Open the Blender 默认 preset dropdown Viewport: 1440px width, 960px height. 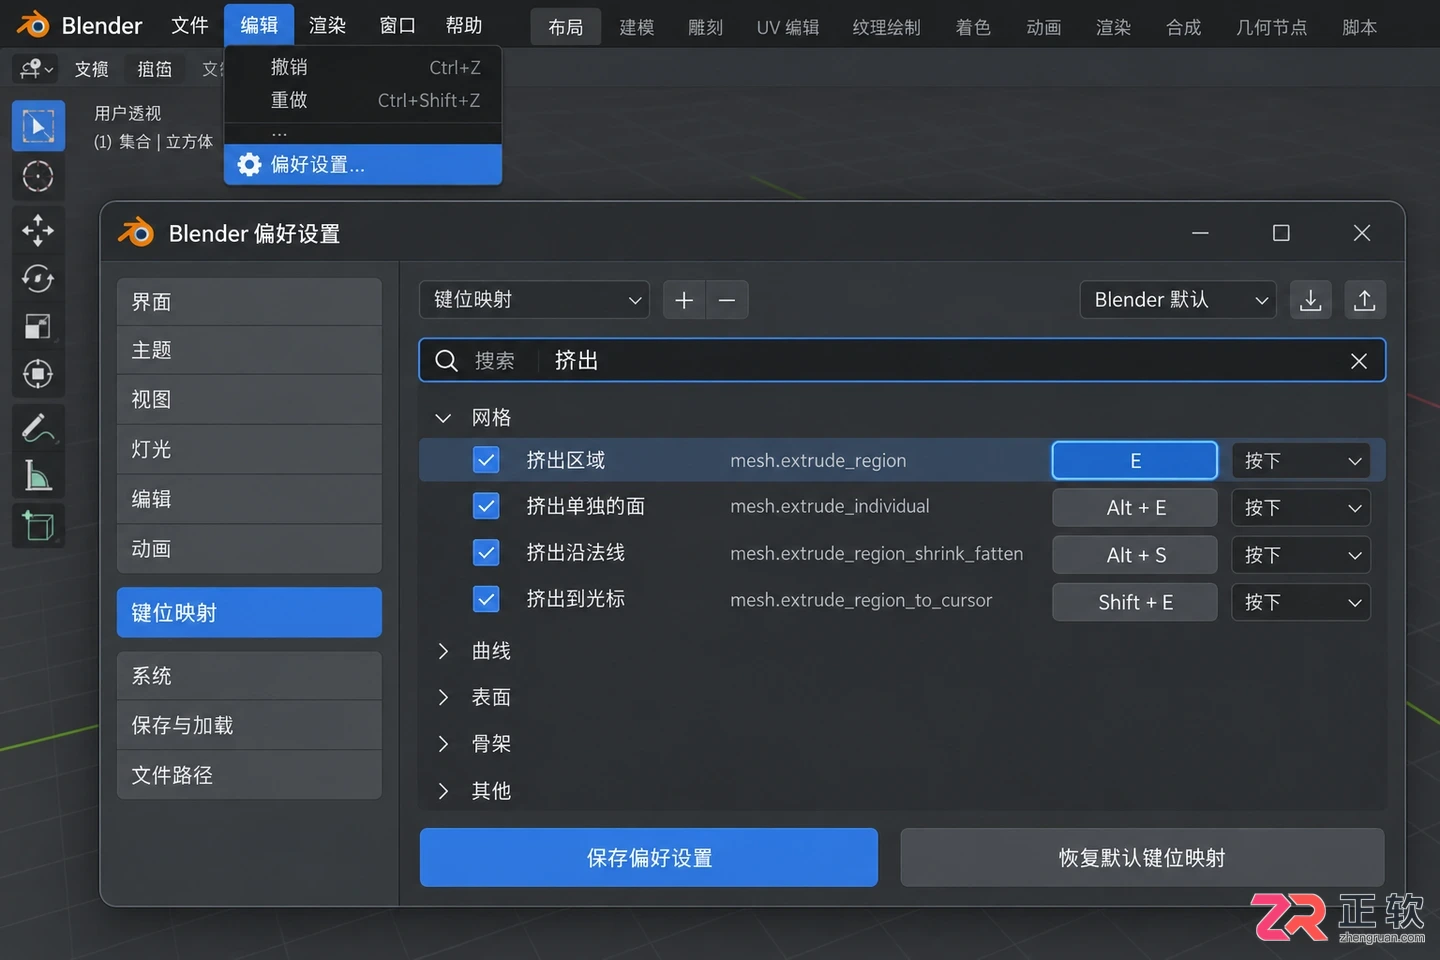1178,300
